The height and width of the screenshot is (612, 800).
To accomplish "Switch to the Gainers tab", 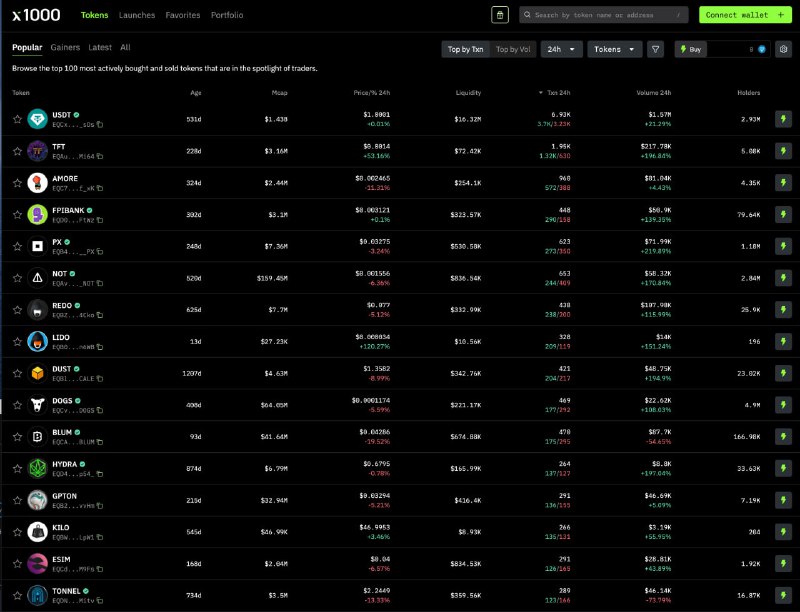I will coord(65,47).
